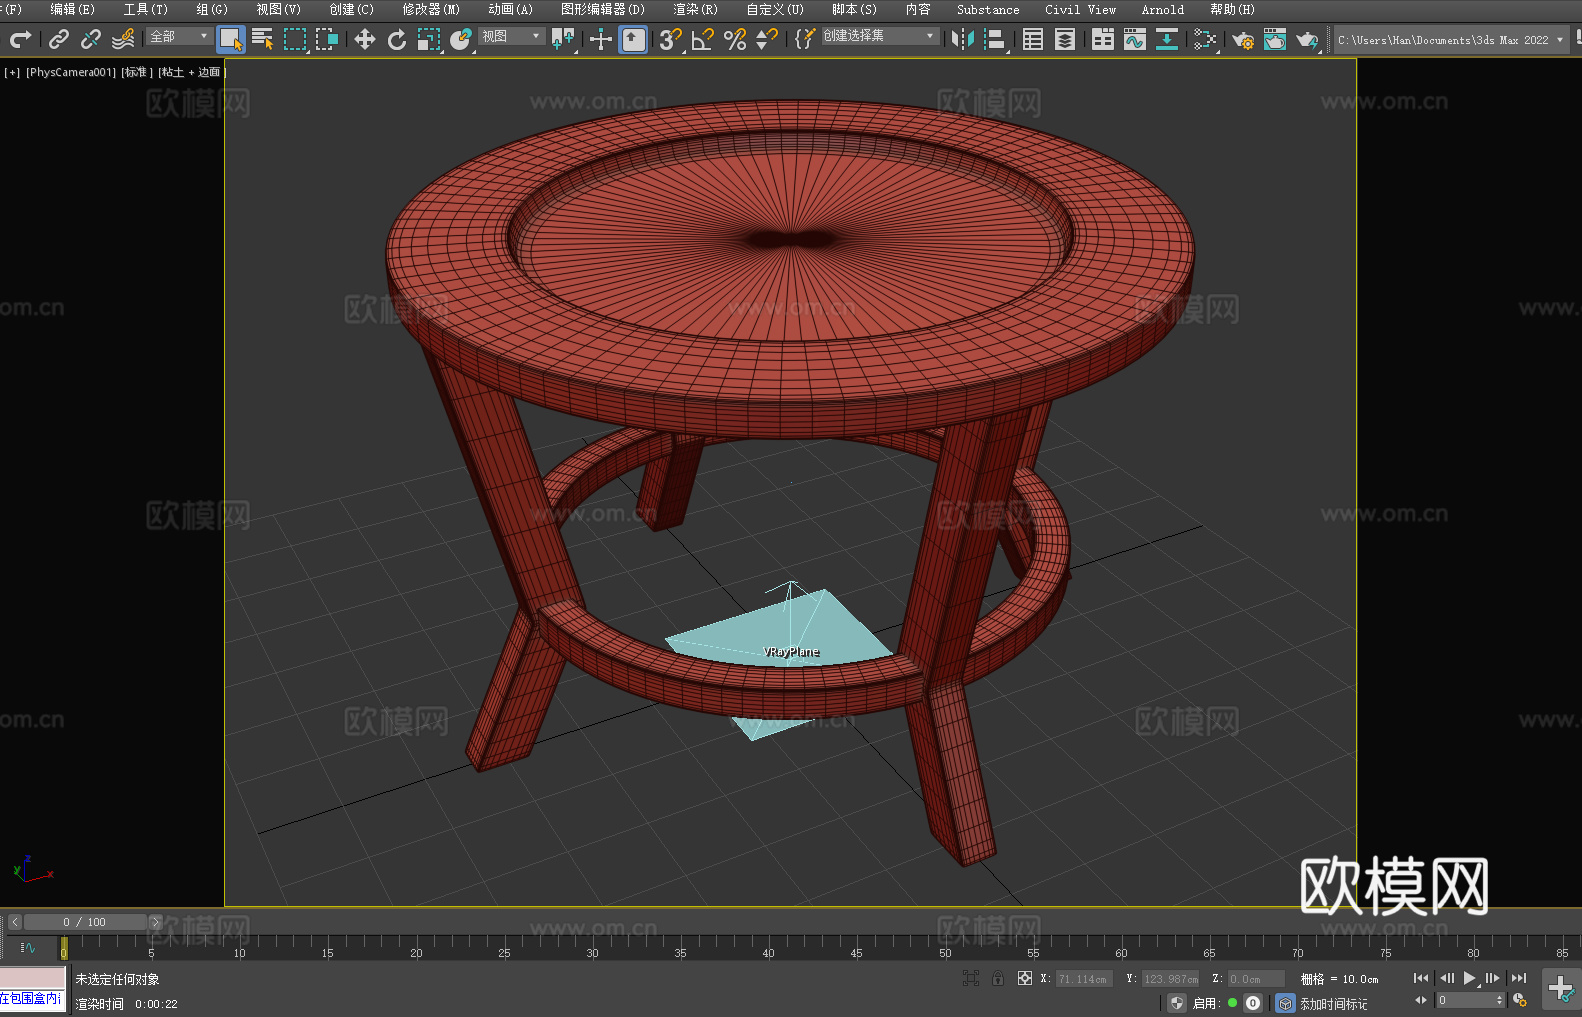Toggle Selection Lock padlock icon
Image resolution: width=1582 pixels, height=1017 pixels.
[x=998, y=978]
